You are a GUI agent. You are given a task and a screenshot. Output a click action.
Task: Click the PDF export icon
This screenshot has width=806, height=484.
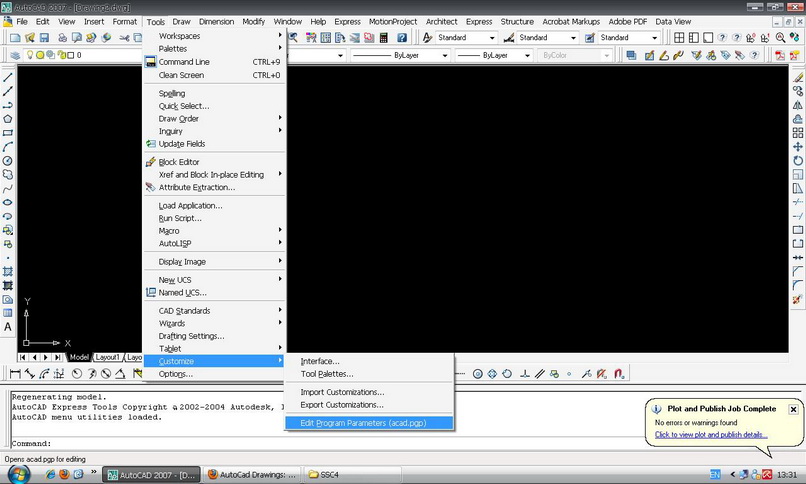click(x=780, y=55)
